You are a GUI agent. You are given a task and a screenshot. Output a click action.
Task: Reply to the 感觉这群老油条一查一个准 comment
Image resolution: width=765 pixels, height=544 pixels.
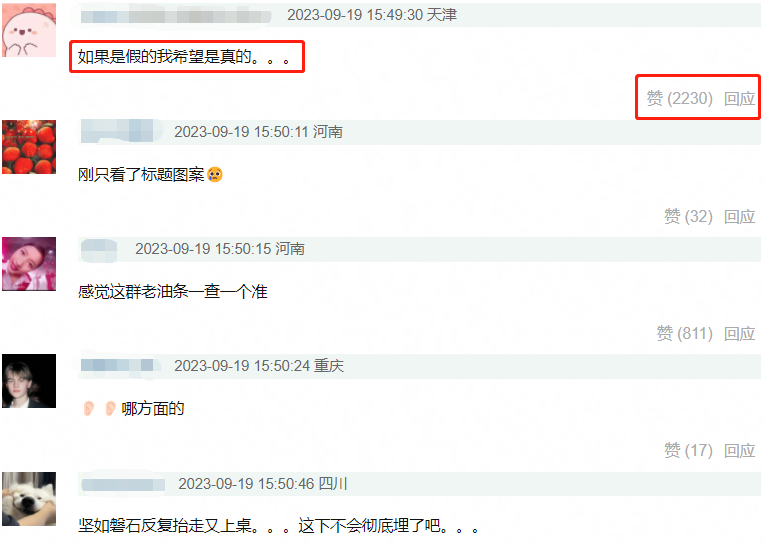click(x=740, y=333)
